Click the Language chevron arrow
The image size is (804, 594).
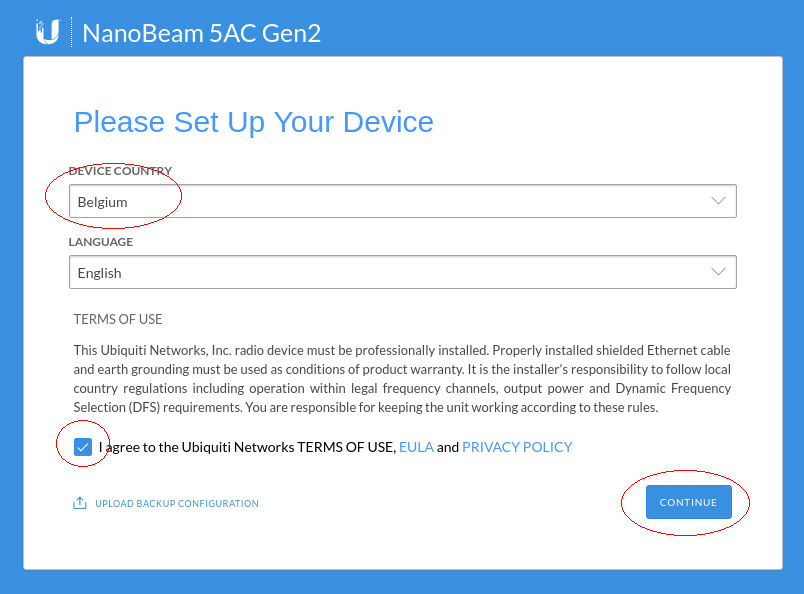[x=718, y=271]
